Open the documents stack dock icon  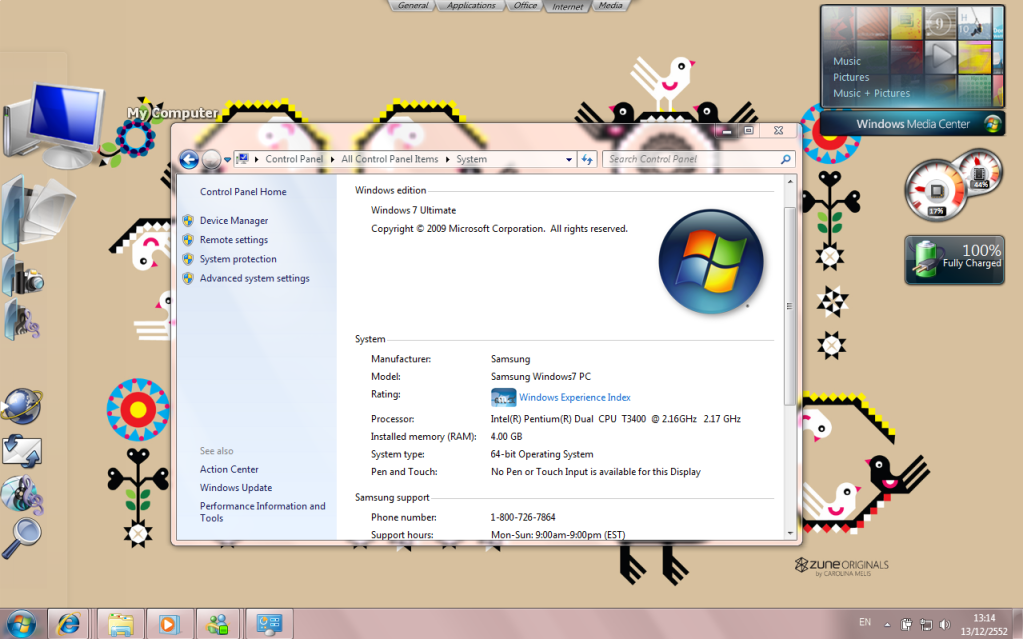point(36,212)
